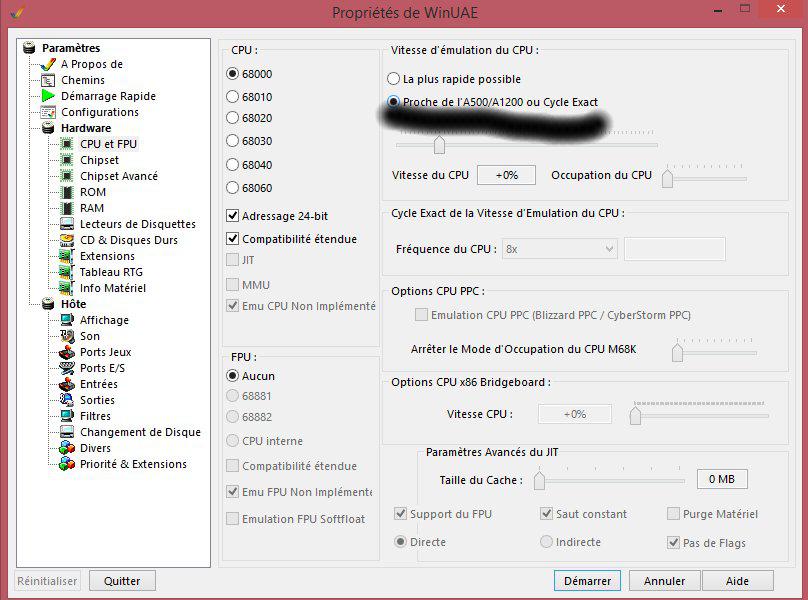Select Aucun FPU radio button
The image size is (808, 600).
click(232, 376)
